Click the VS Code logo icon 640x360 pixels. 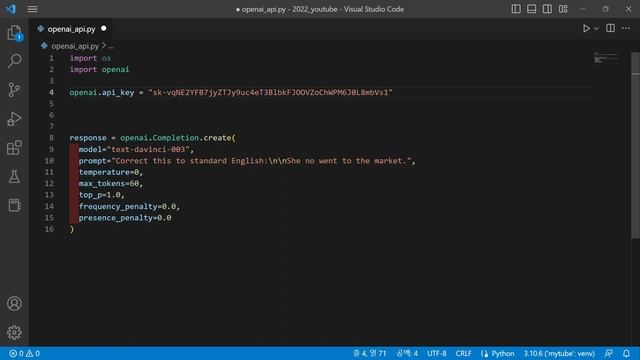(x=11, y=9)
